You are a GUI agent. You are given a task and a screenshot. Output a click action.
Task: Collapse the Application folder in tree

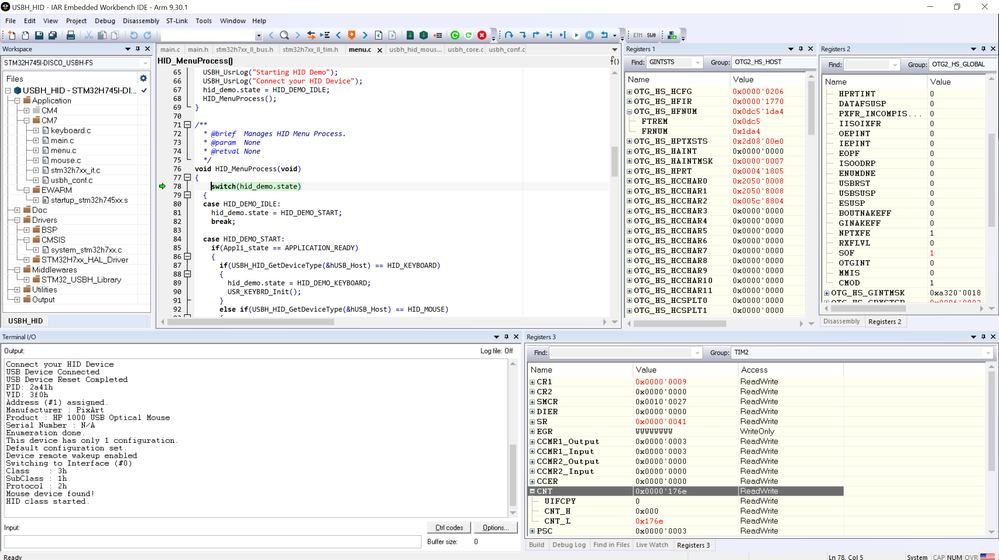point(17,101)
